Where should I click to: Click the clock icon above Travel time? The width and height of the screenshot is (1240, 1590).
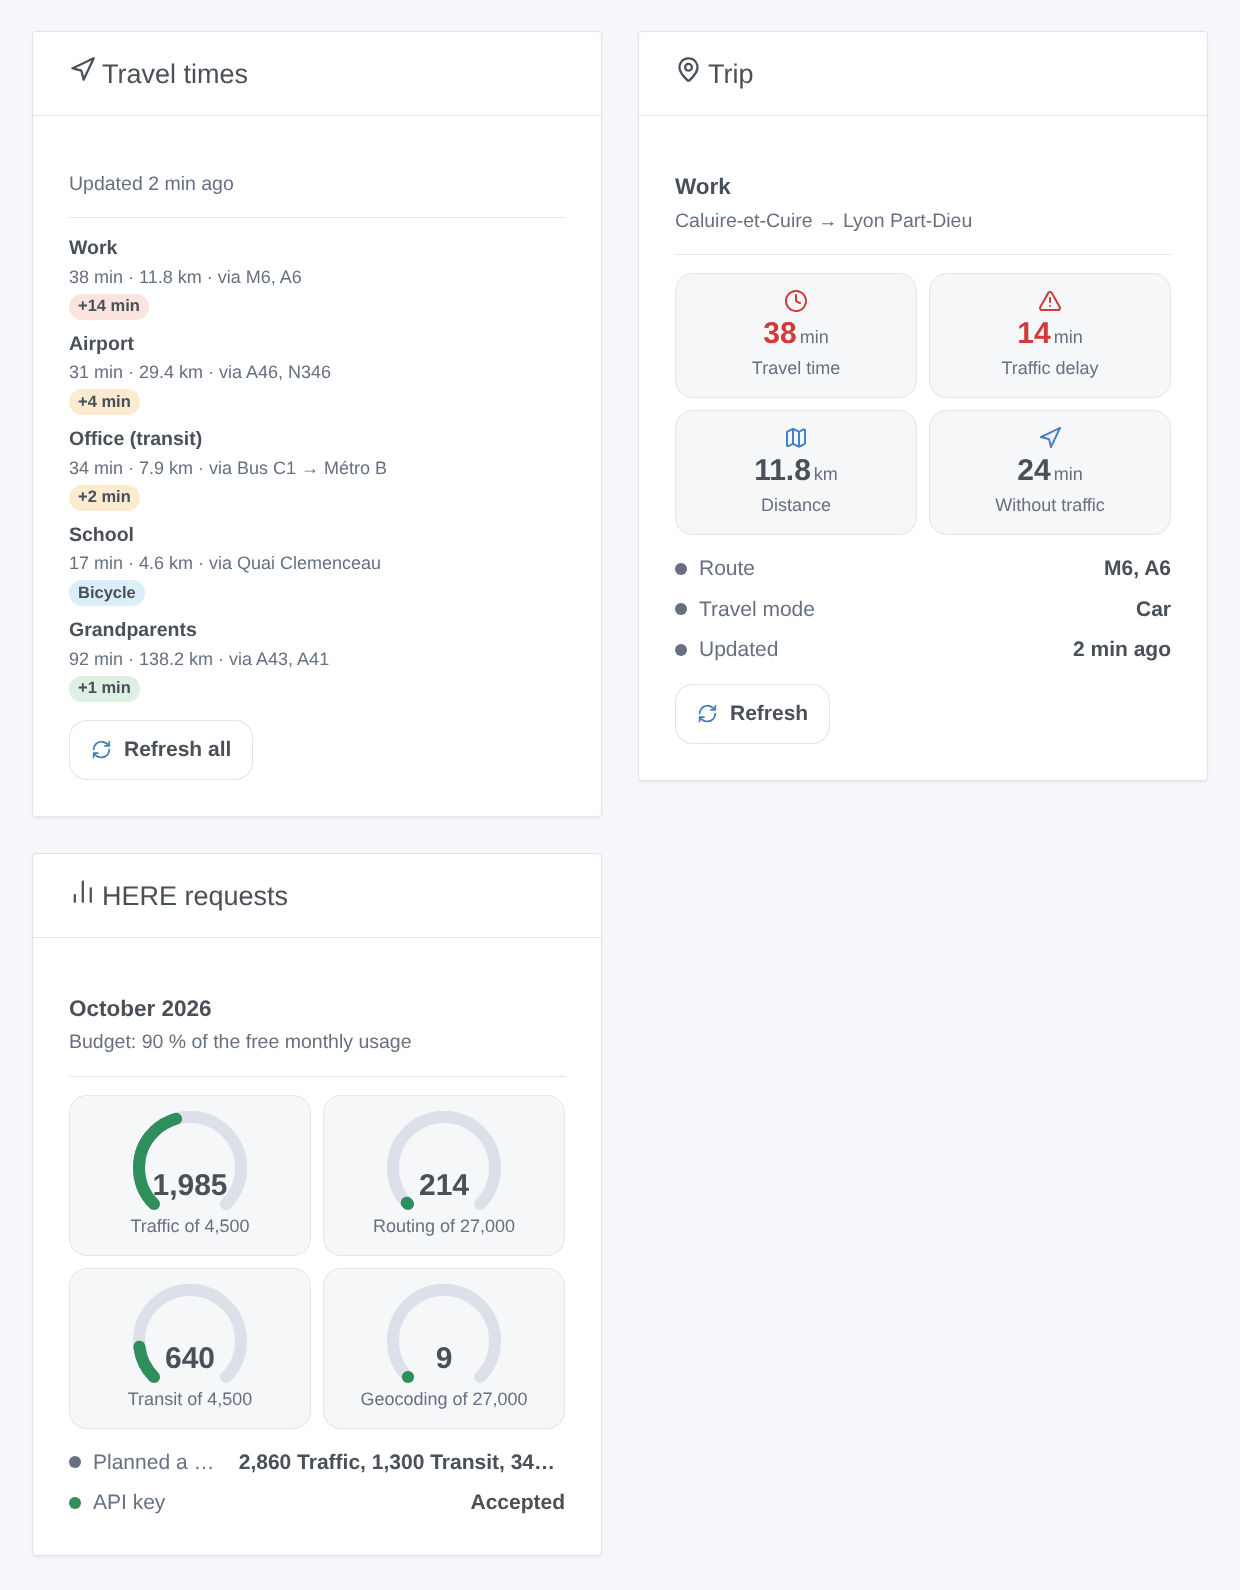pos(796,301)
